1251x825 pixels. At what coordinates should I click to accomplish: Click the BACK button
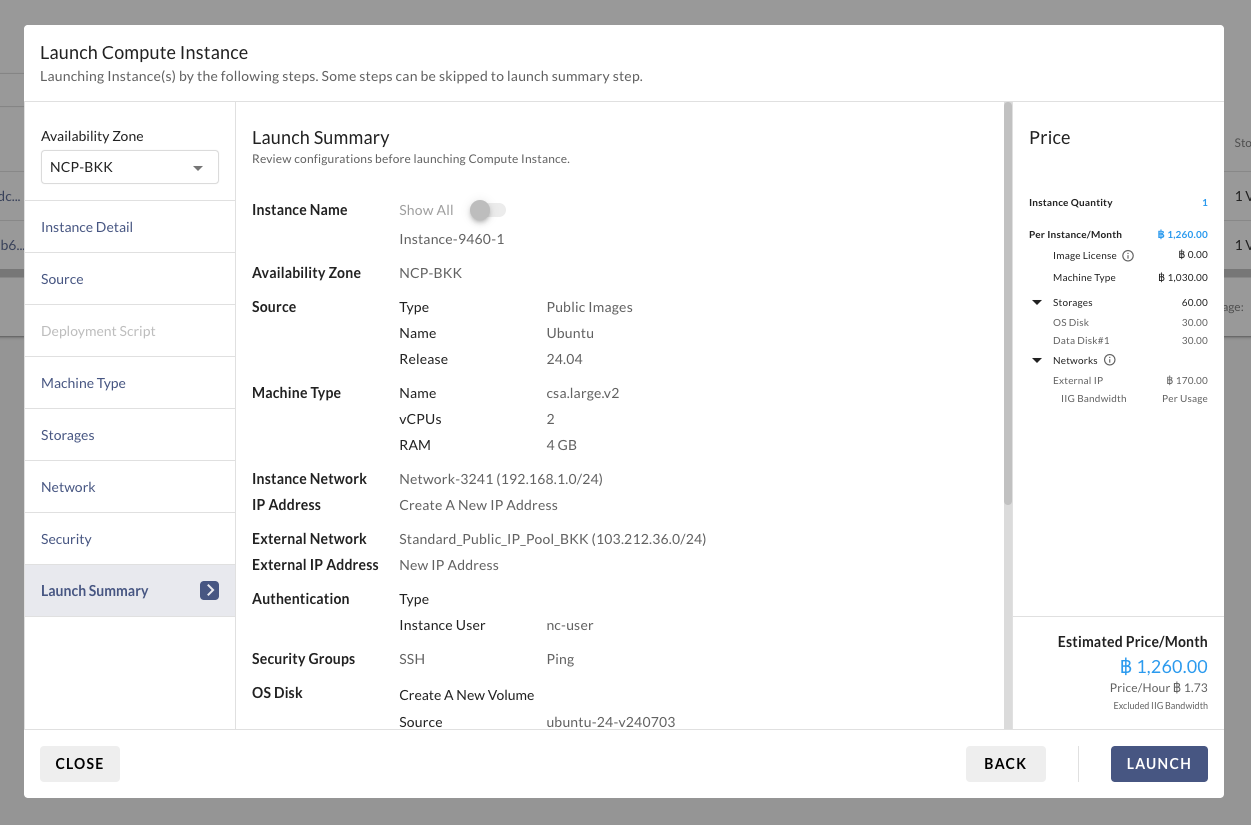[x=1005, y=763]
